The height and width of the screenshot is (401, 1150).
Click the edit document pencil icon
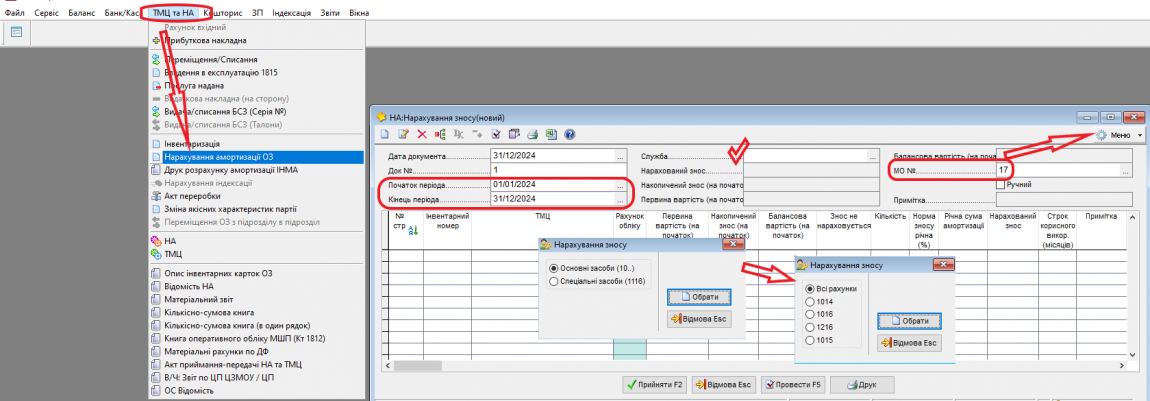coord(403,134)
